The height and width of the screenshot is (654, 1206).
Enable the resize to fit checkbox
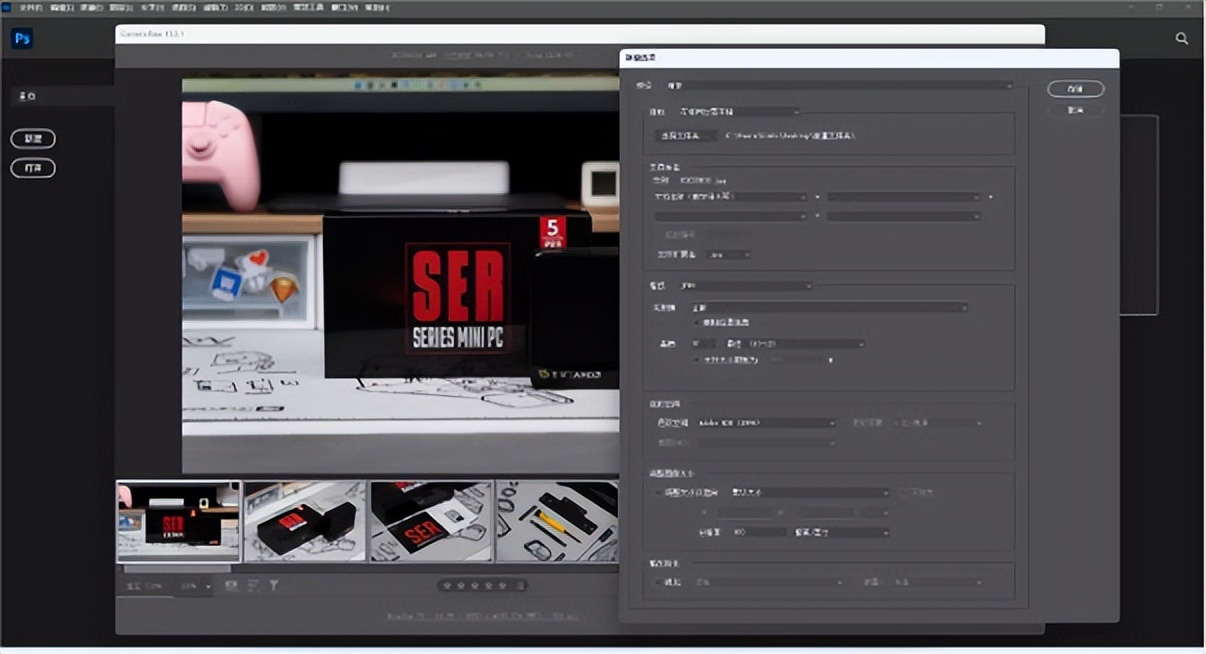(x=657, y=492)
